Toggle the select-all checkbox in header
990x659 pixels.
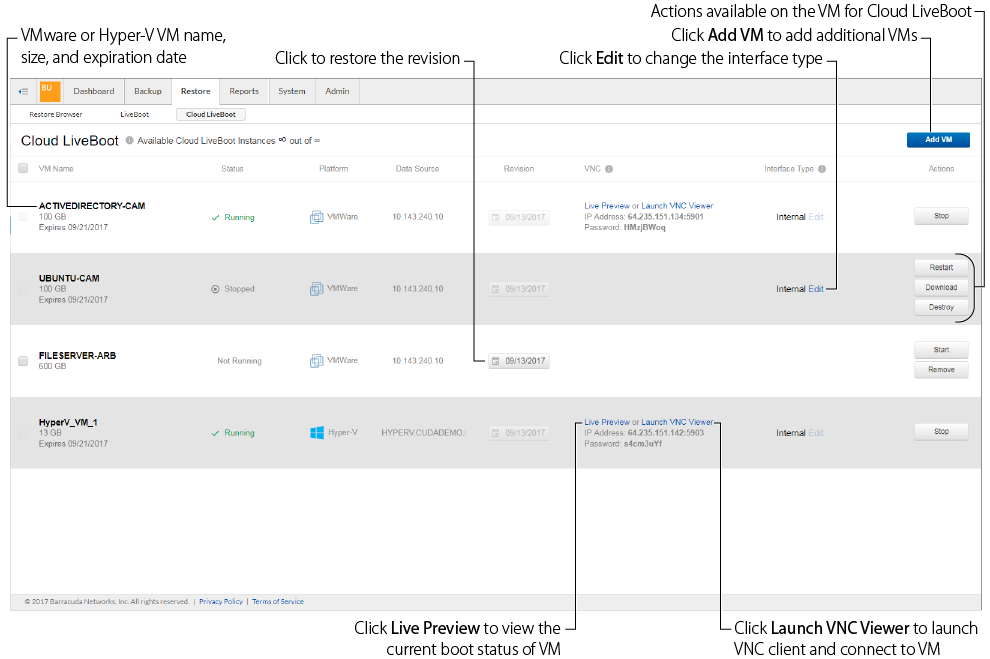coord(23,169)
